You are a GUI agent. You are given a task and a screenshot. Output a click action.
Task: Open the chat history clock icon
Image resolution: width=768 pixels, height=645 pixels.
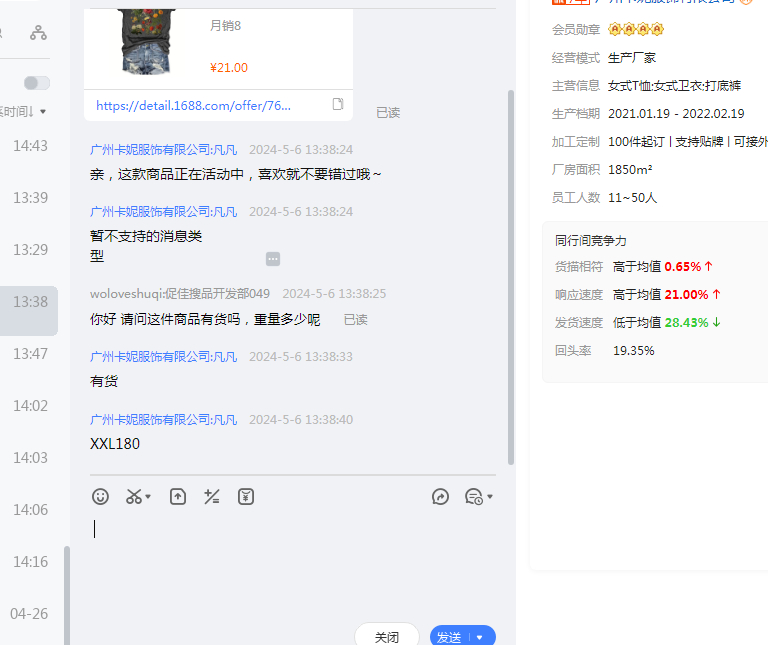pyautogui.click(x=474, y=496)
